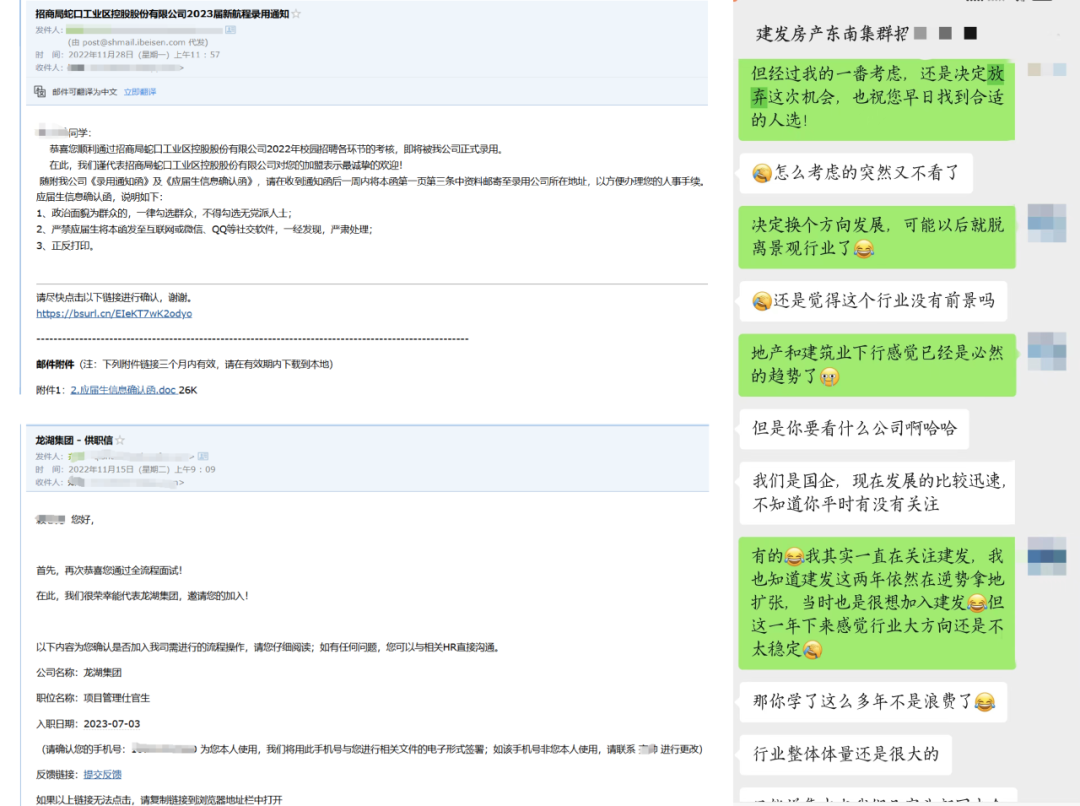Viewport: 1080px width, 806px height.
Task: Click message 还是觉得这个行业没有前景吗
Action: pos(873,301)
